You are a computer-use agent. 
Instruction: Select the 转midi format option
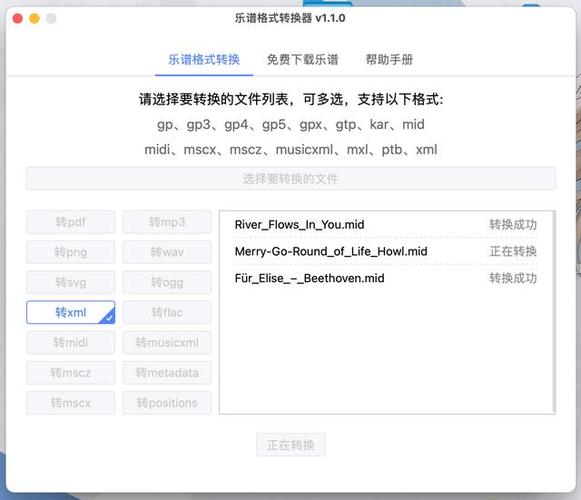(71, 342)
